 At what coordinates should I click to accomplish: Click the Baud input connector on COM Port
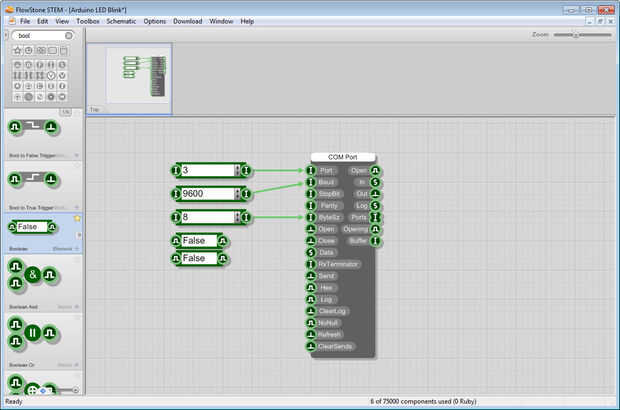pyautogui.click(x=311, y=182)
